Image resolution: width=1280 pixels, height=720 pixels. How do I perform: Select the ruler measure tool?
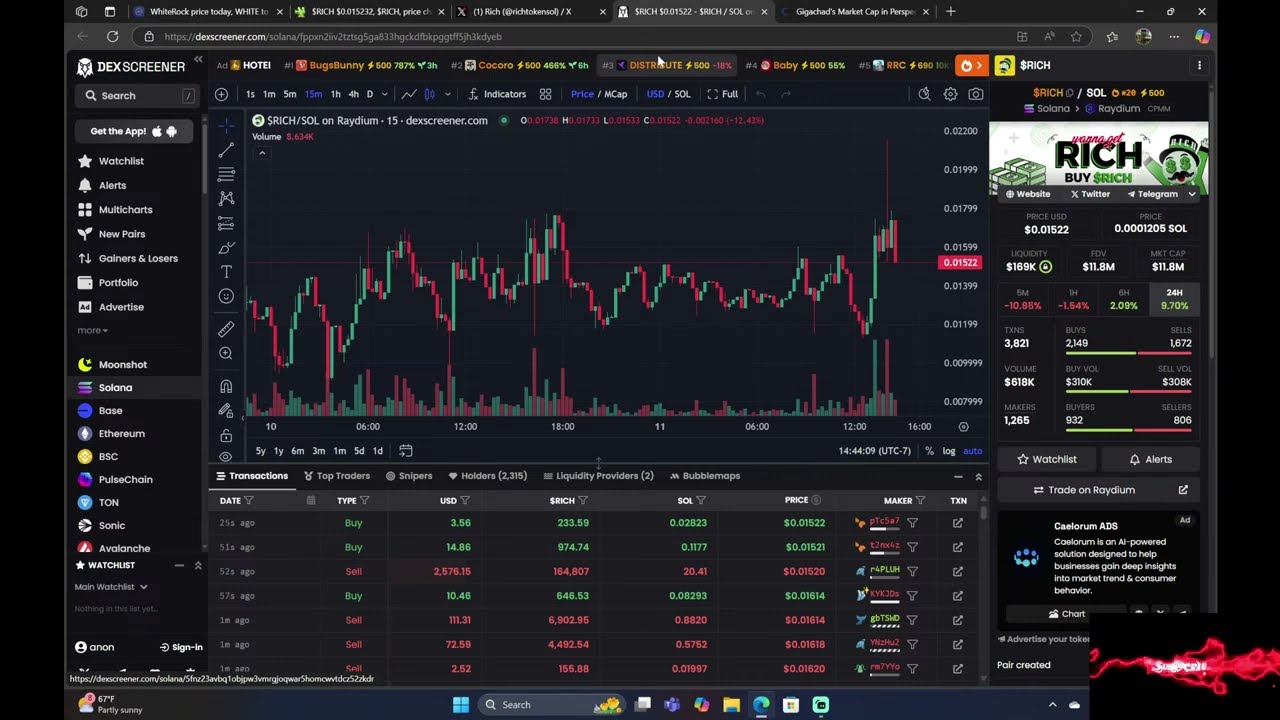click(226, 329)
